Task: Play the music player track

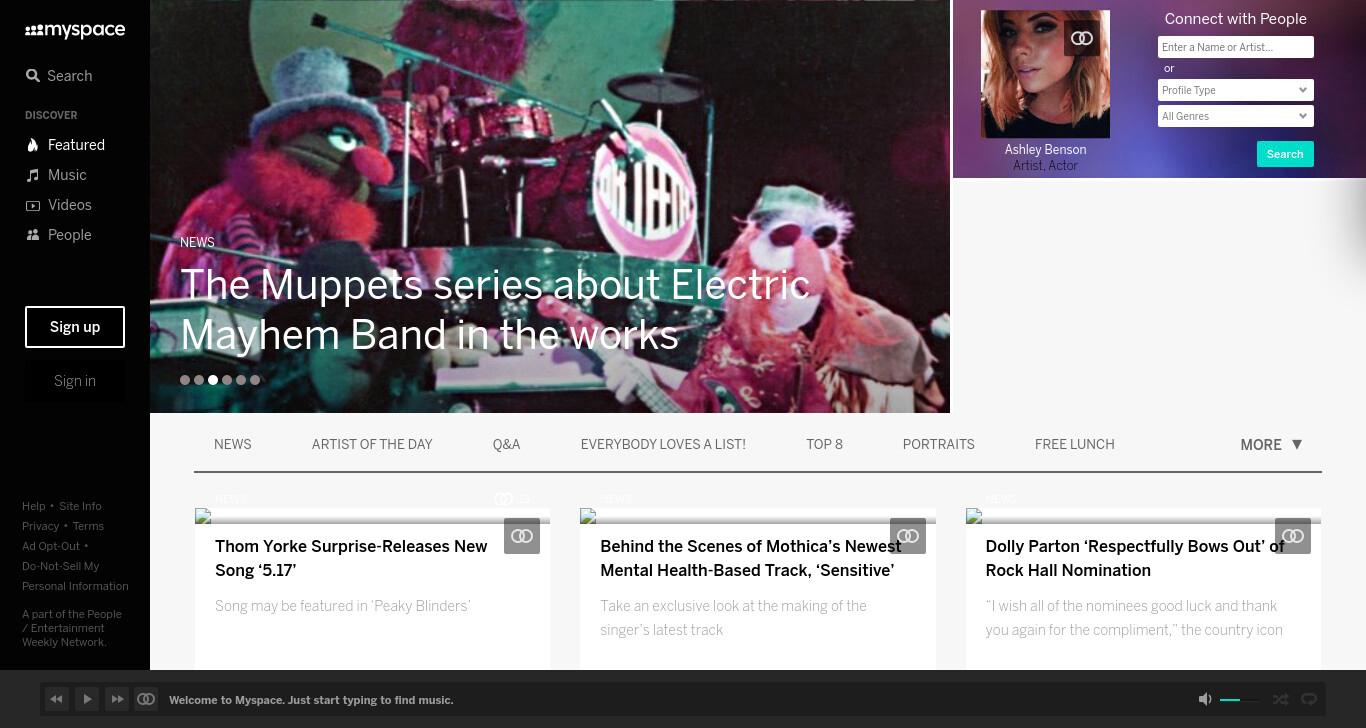Action: [x=87, y=699]
